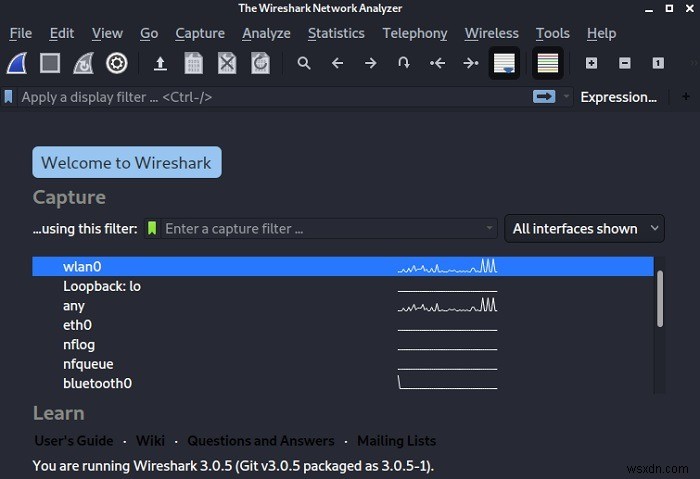Click the green capture filter bookmark icon
Screen dimensions: 700x479
tap(152, 229)
